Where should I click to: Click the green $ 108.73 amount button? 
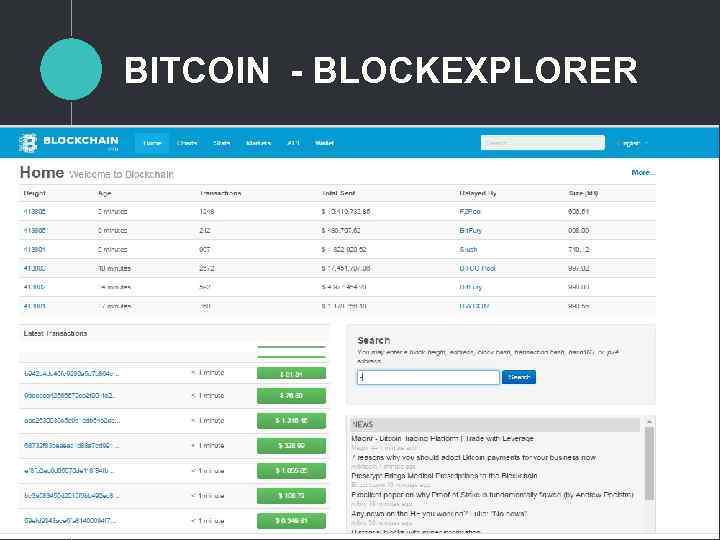(x=292, y=495)
